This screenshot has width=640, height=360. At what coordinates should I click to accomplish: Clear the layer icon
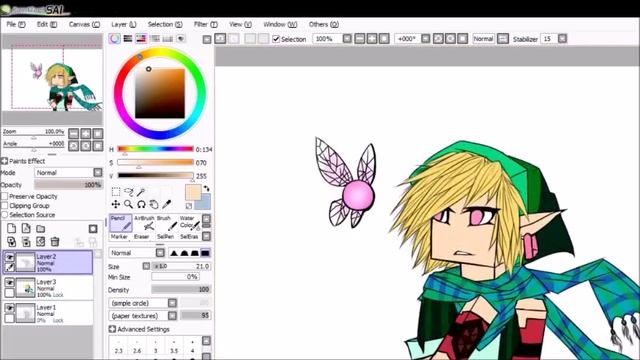coord(40,242)
